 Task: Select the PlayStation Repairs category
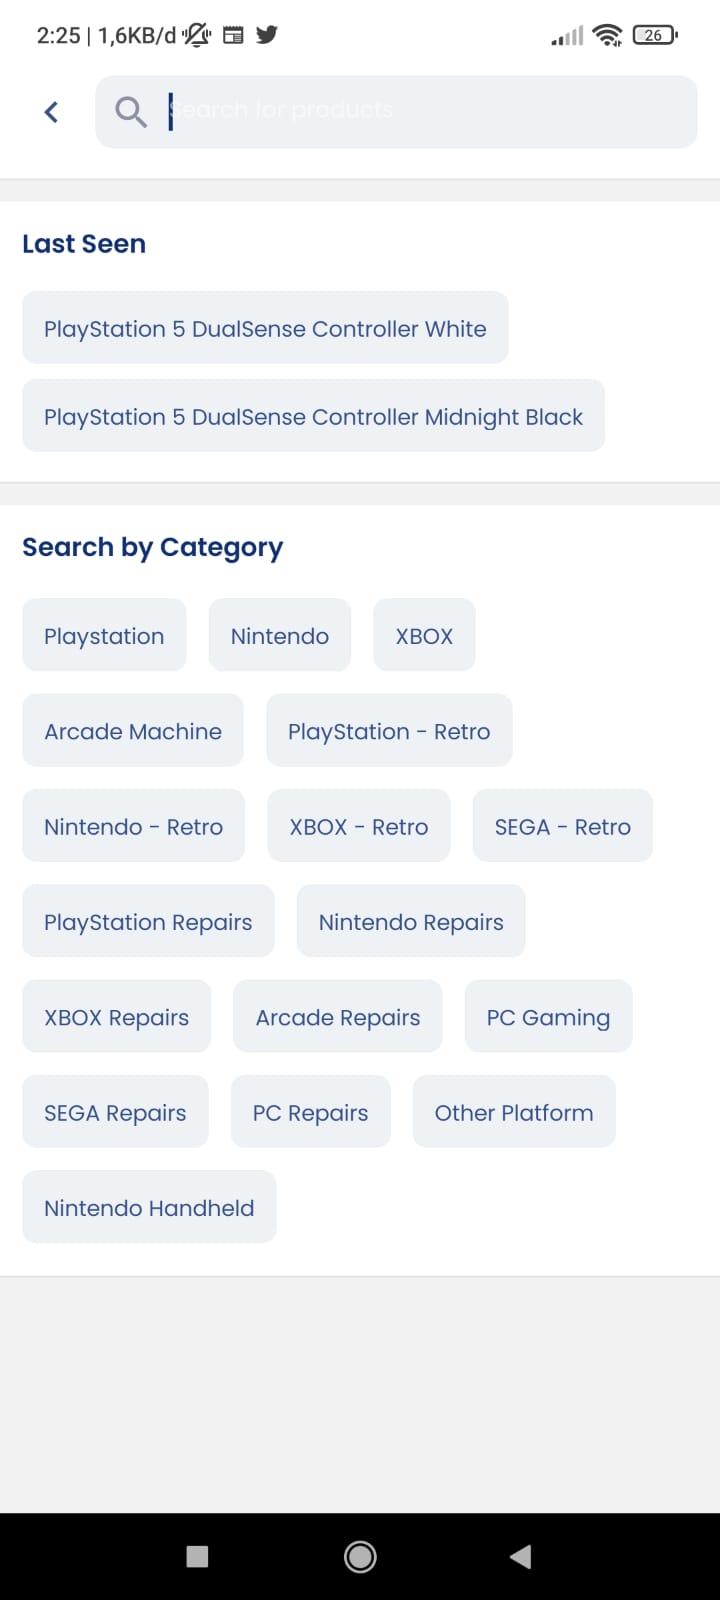coord(148,922)
